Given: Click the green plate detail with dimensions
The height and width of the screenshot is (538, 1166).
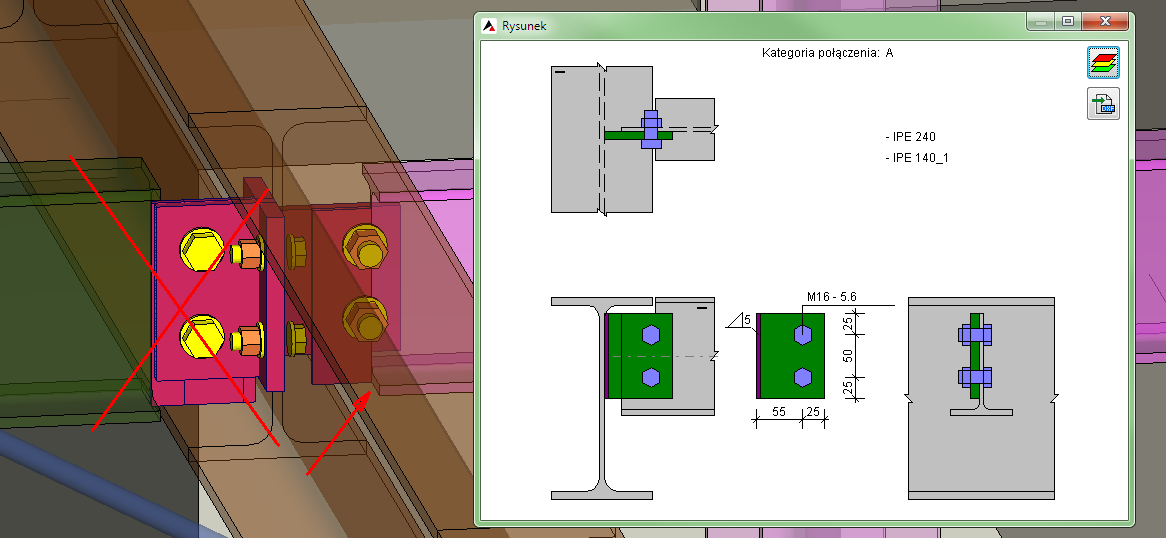Looking at the screenshot, I should [790, 356].
